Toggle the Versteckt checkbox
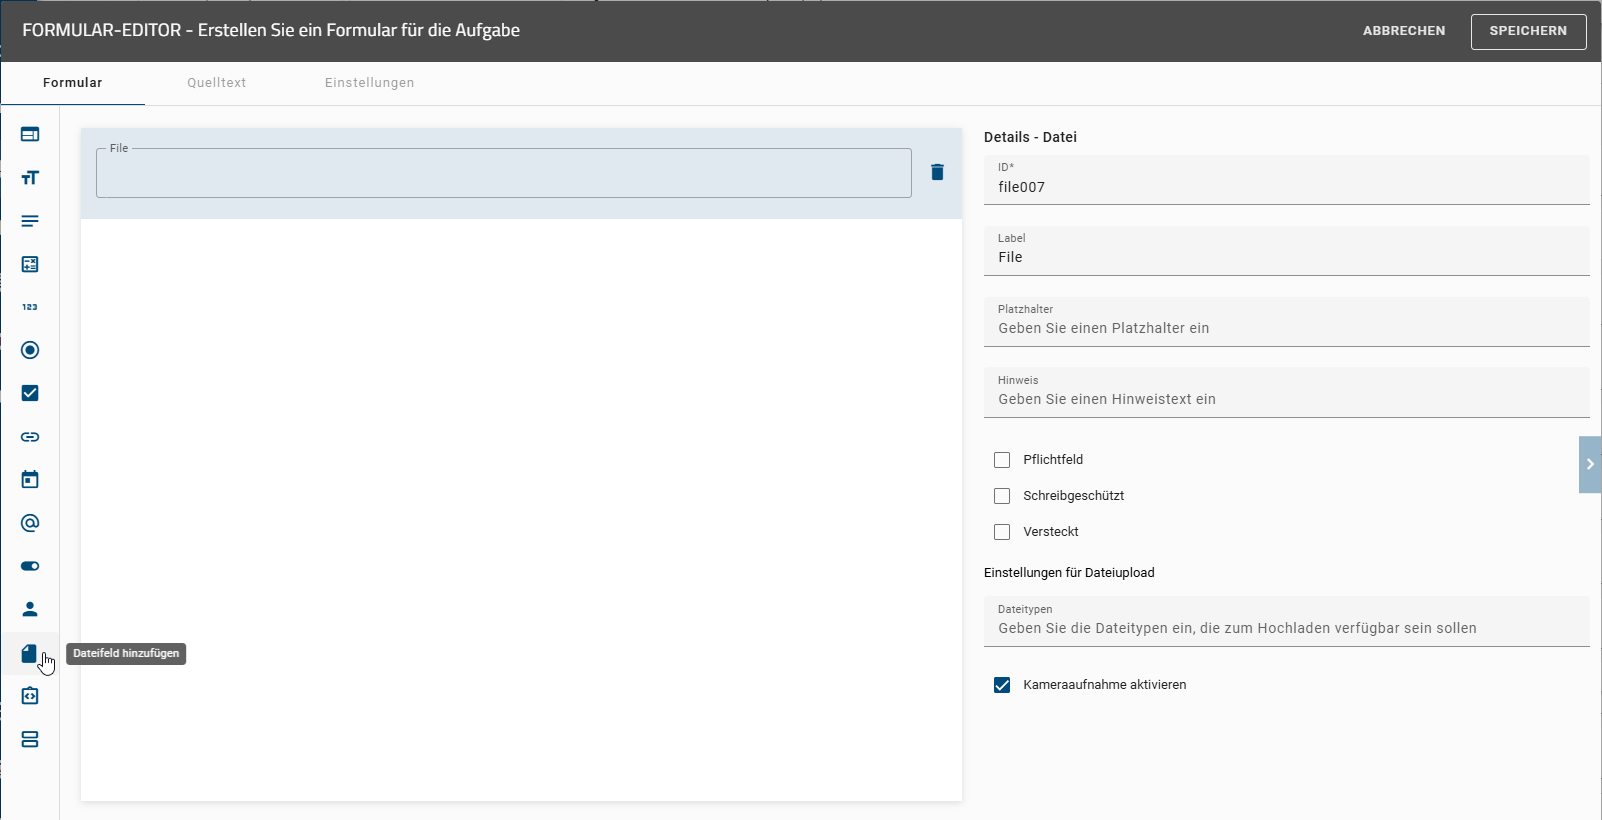This screenshot has width=1602, height=820. pos(1002,532)
